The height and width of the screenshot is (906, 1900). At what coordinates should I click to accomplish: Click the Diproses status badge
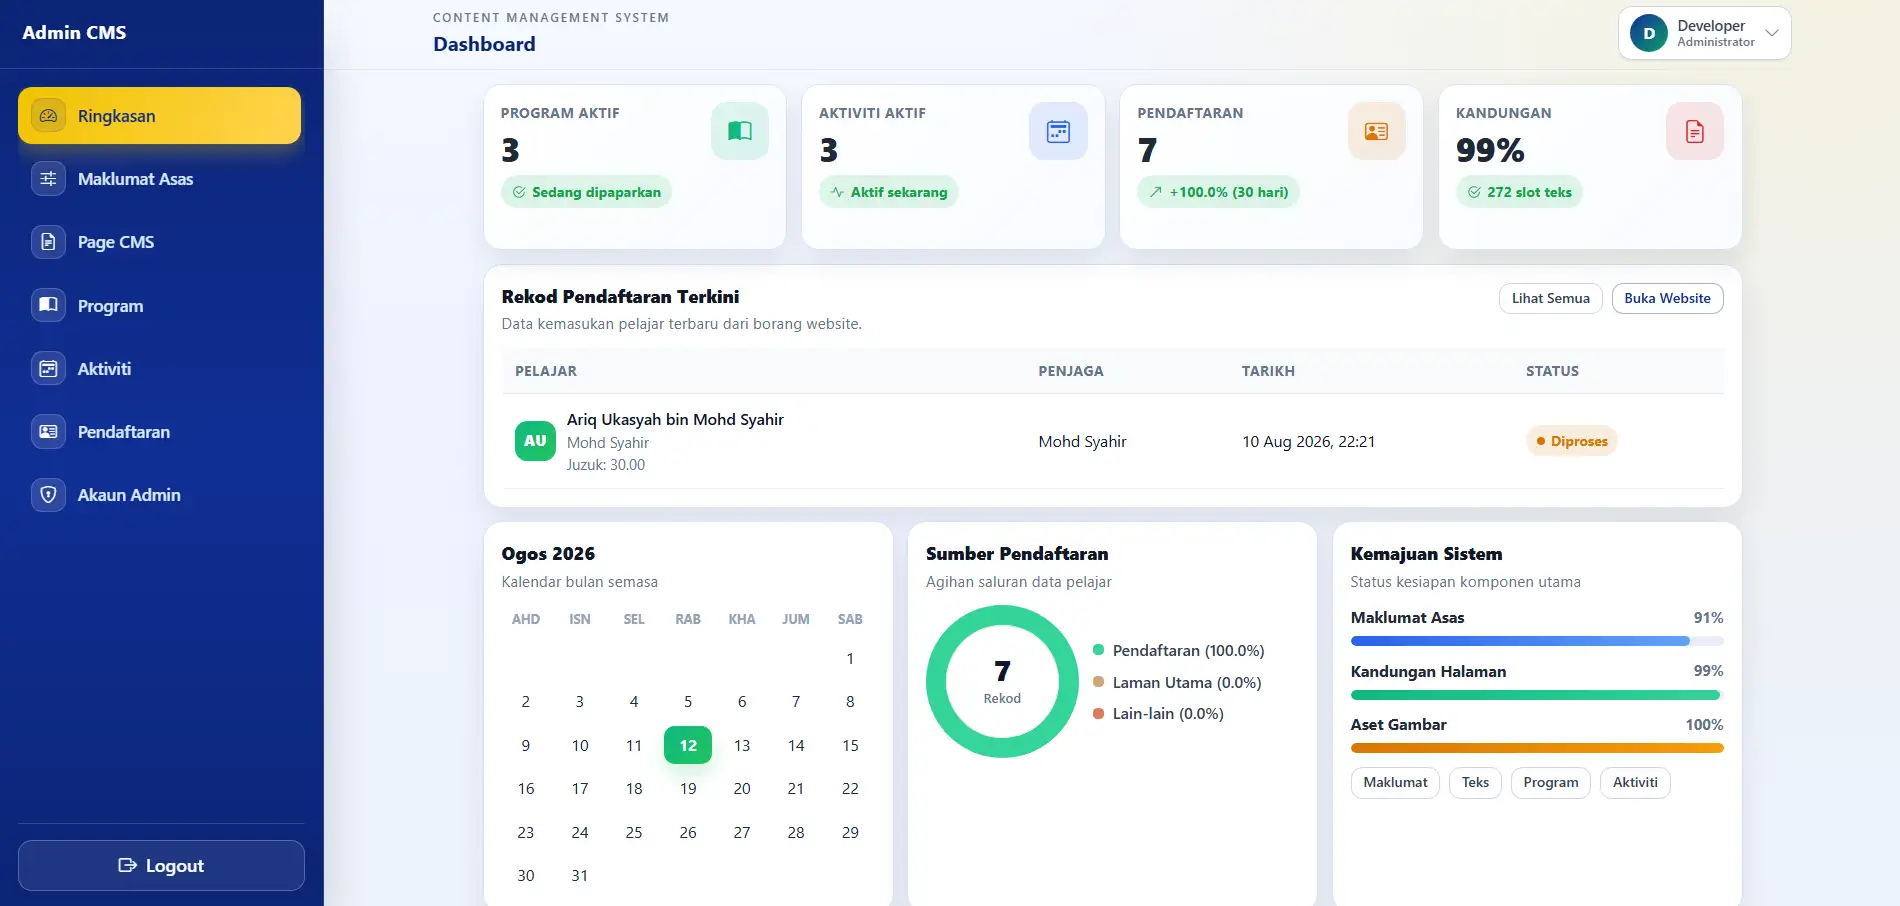[x=1571, y=441]
